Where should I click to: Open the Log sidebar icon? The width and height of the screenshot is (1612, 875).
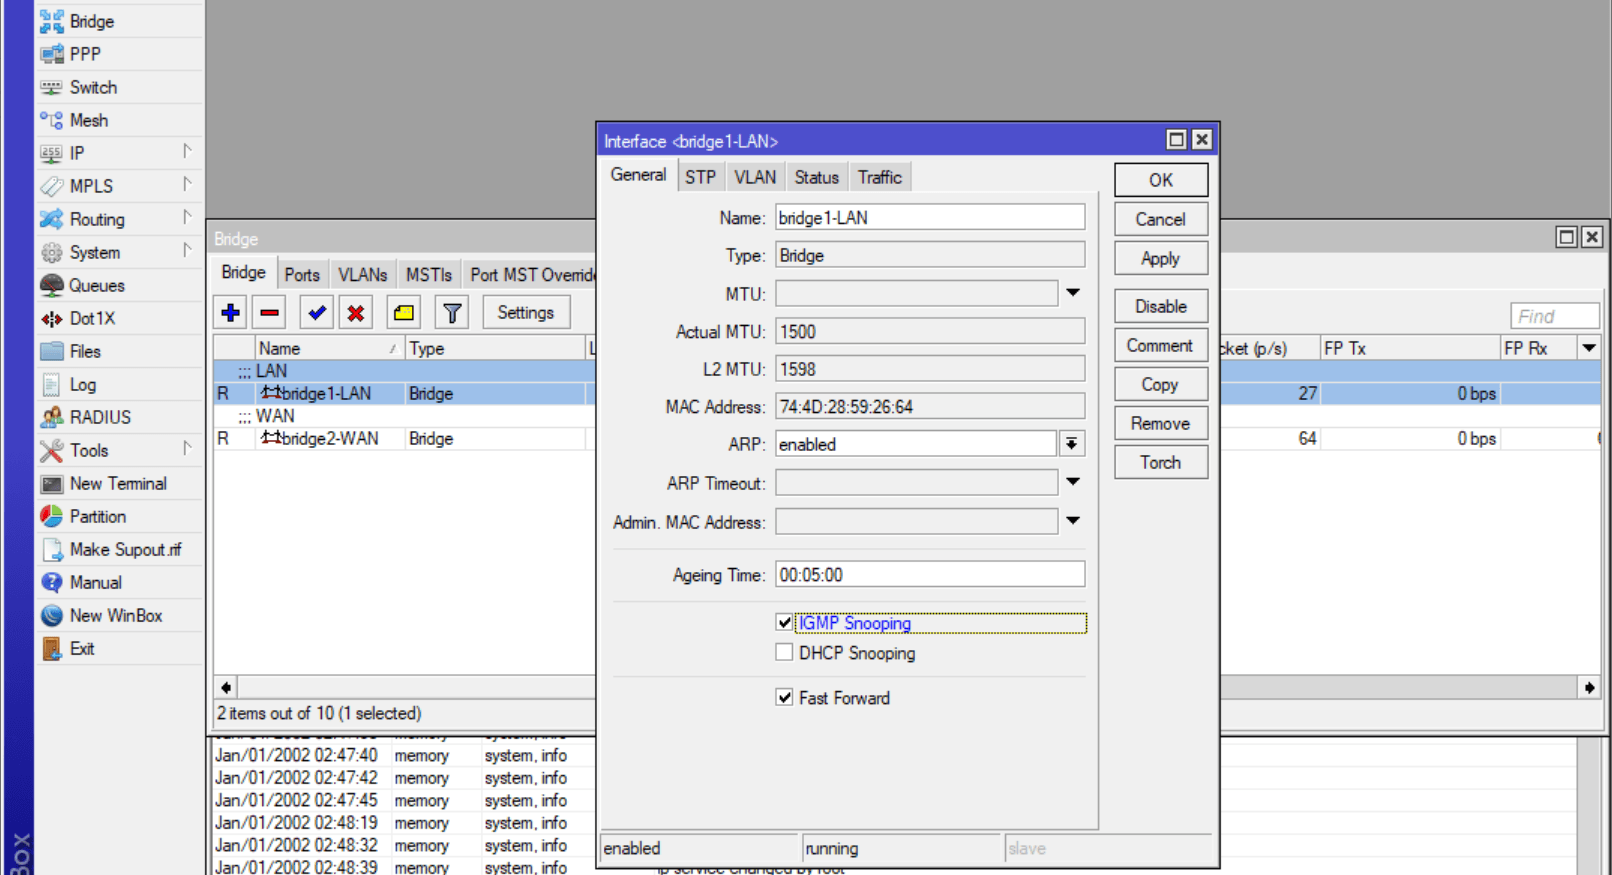52,384
